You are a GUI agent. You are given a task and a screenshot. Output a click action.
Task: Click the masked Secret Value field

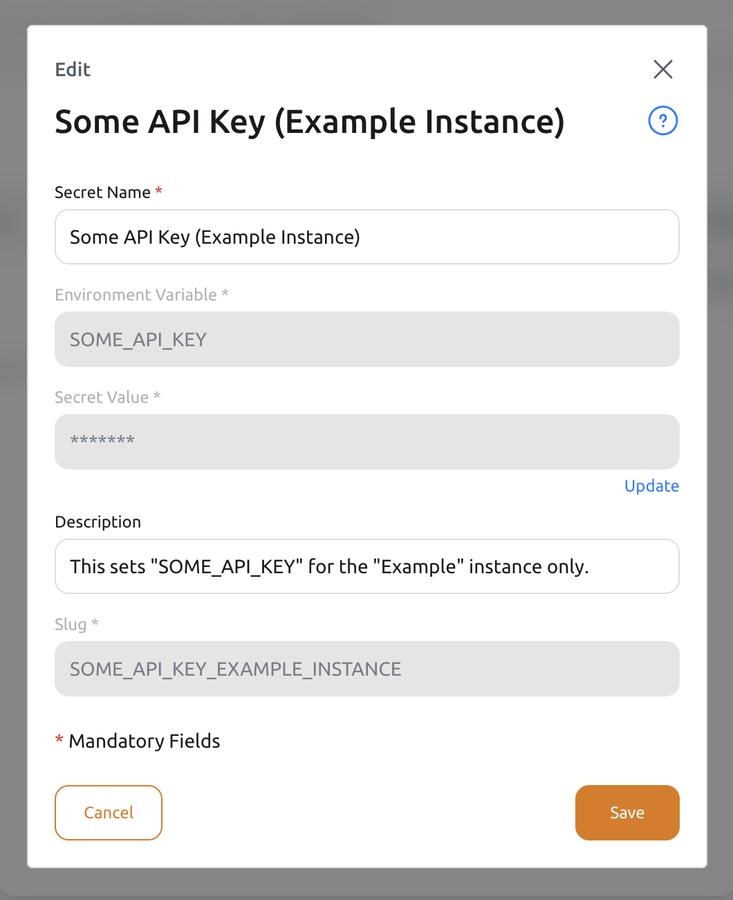point(367,441)
